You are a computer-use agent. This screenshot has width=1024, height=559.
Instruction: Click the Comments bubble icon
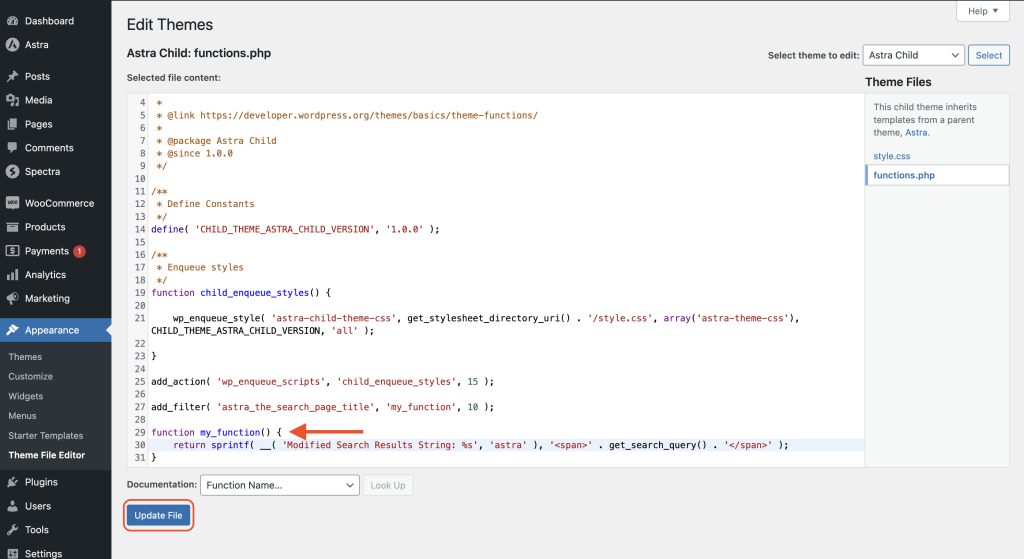click(x=12, y=148)
